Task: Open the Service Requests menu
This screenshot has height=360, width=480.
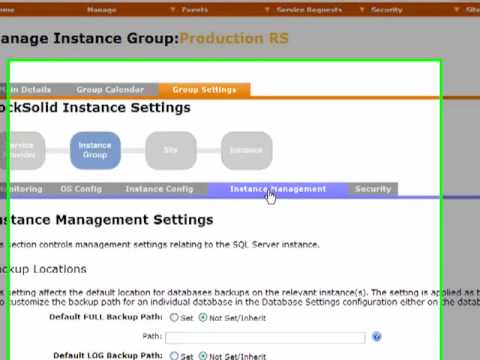Action: (x=309, y=10)
